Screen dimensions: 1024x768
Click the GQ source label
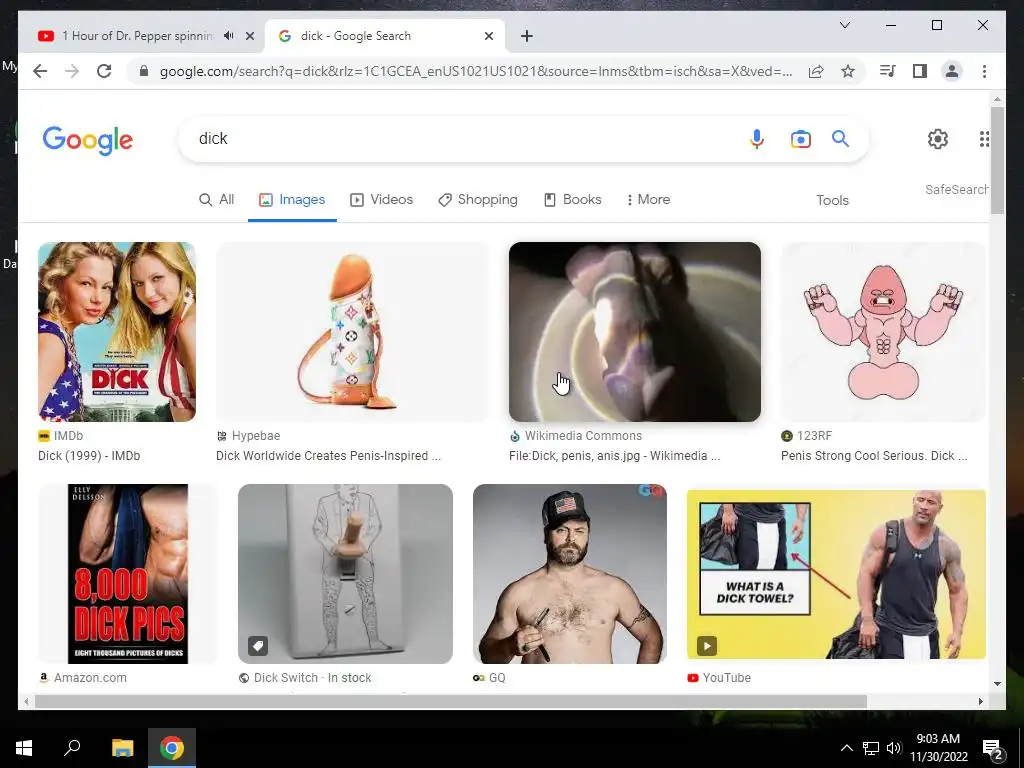pos(489,678)
